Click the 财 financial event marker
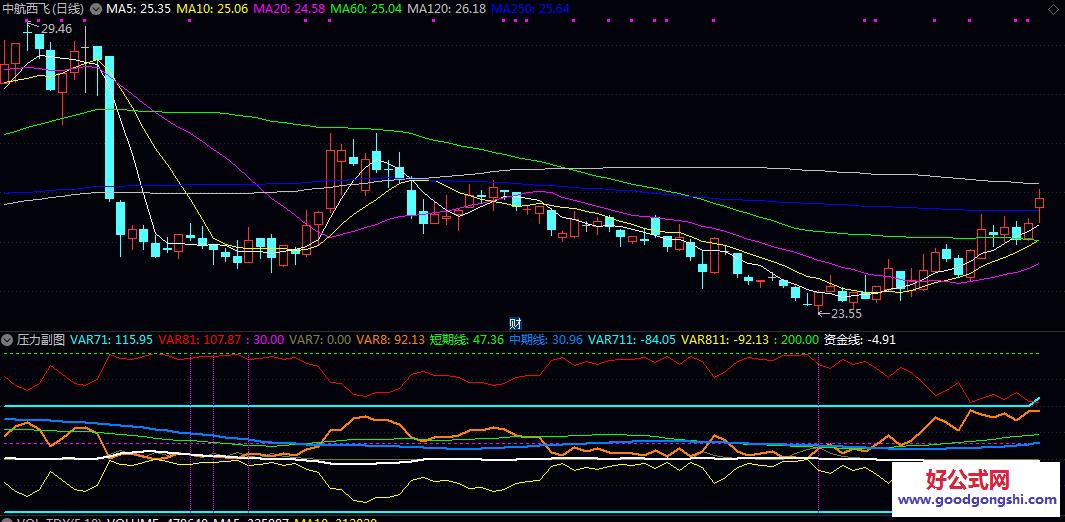 [x=515, y=324]
